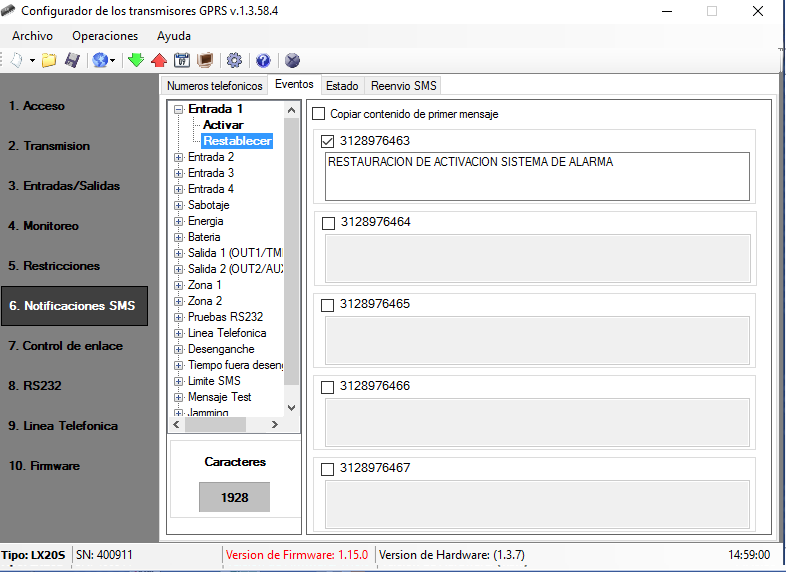Select Linea Telefonica in events tree

pos(227,333)
